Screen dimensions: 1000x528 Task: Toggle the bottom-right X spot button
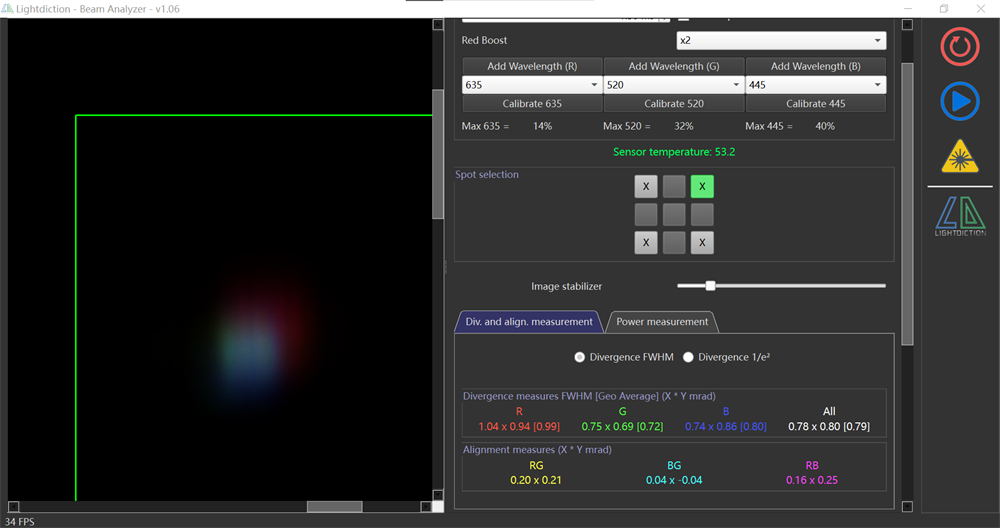pos(702,243)
